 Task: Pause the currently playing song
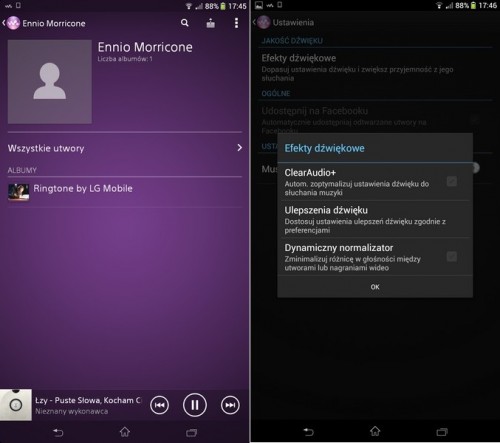coord(195,405)
